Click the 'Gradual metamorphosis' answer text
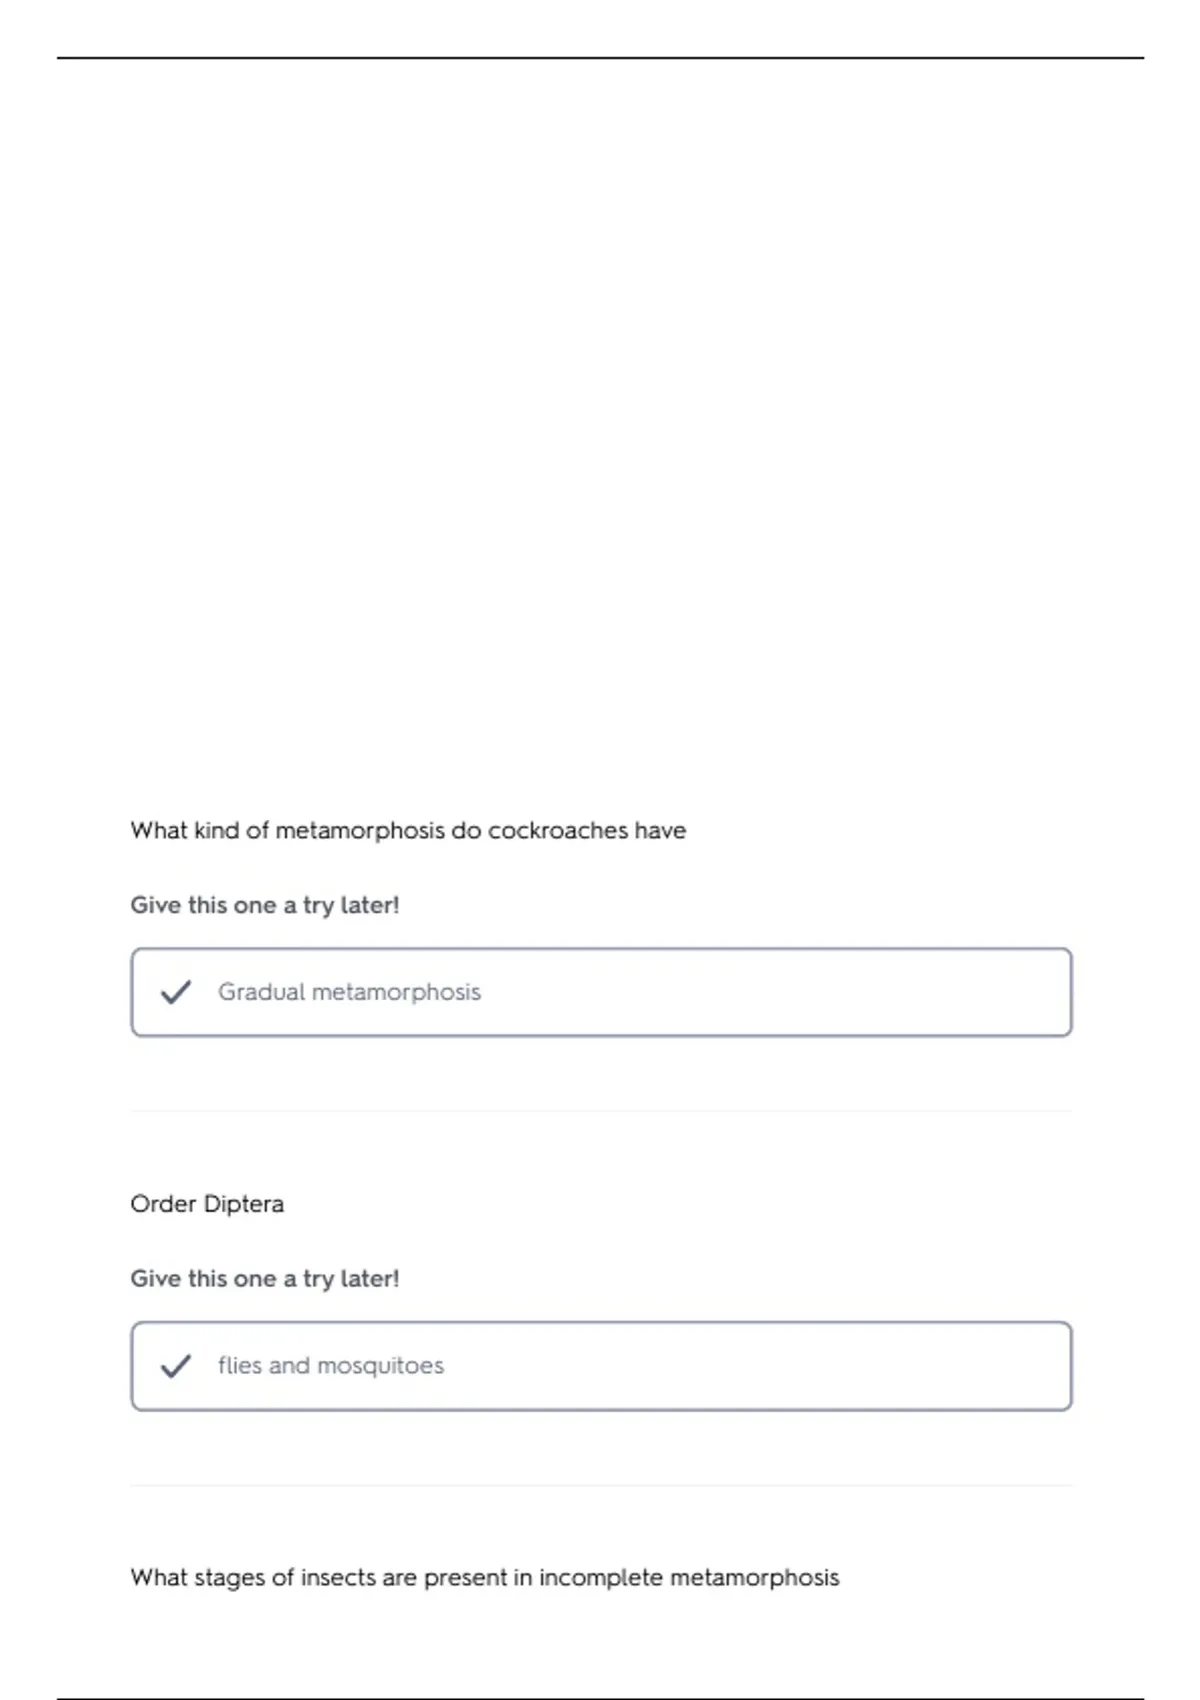This screenshot has height=1700, width=1200. (350, 992)
